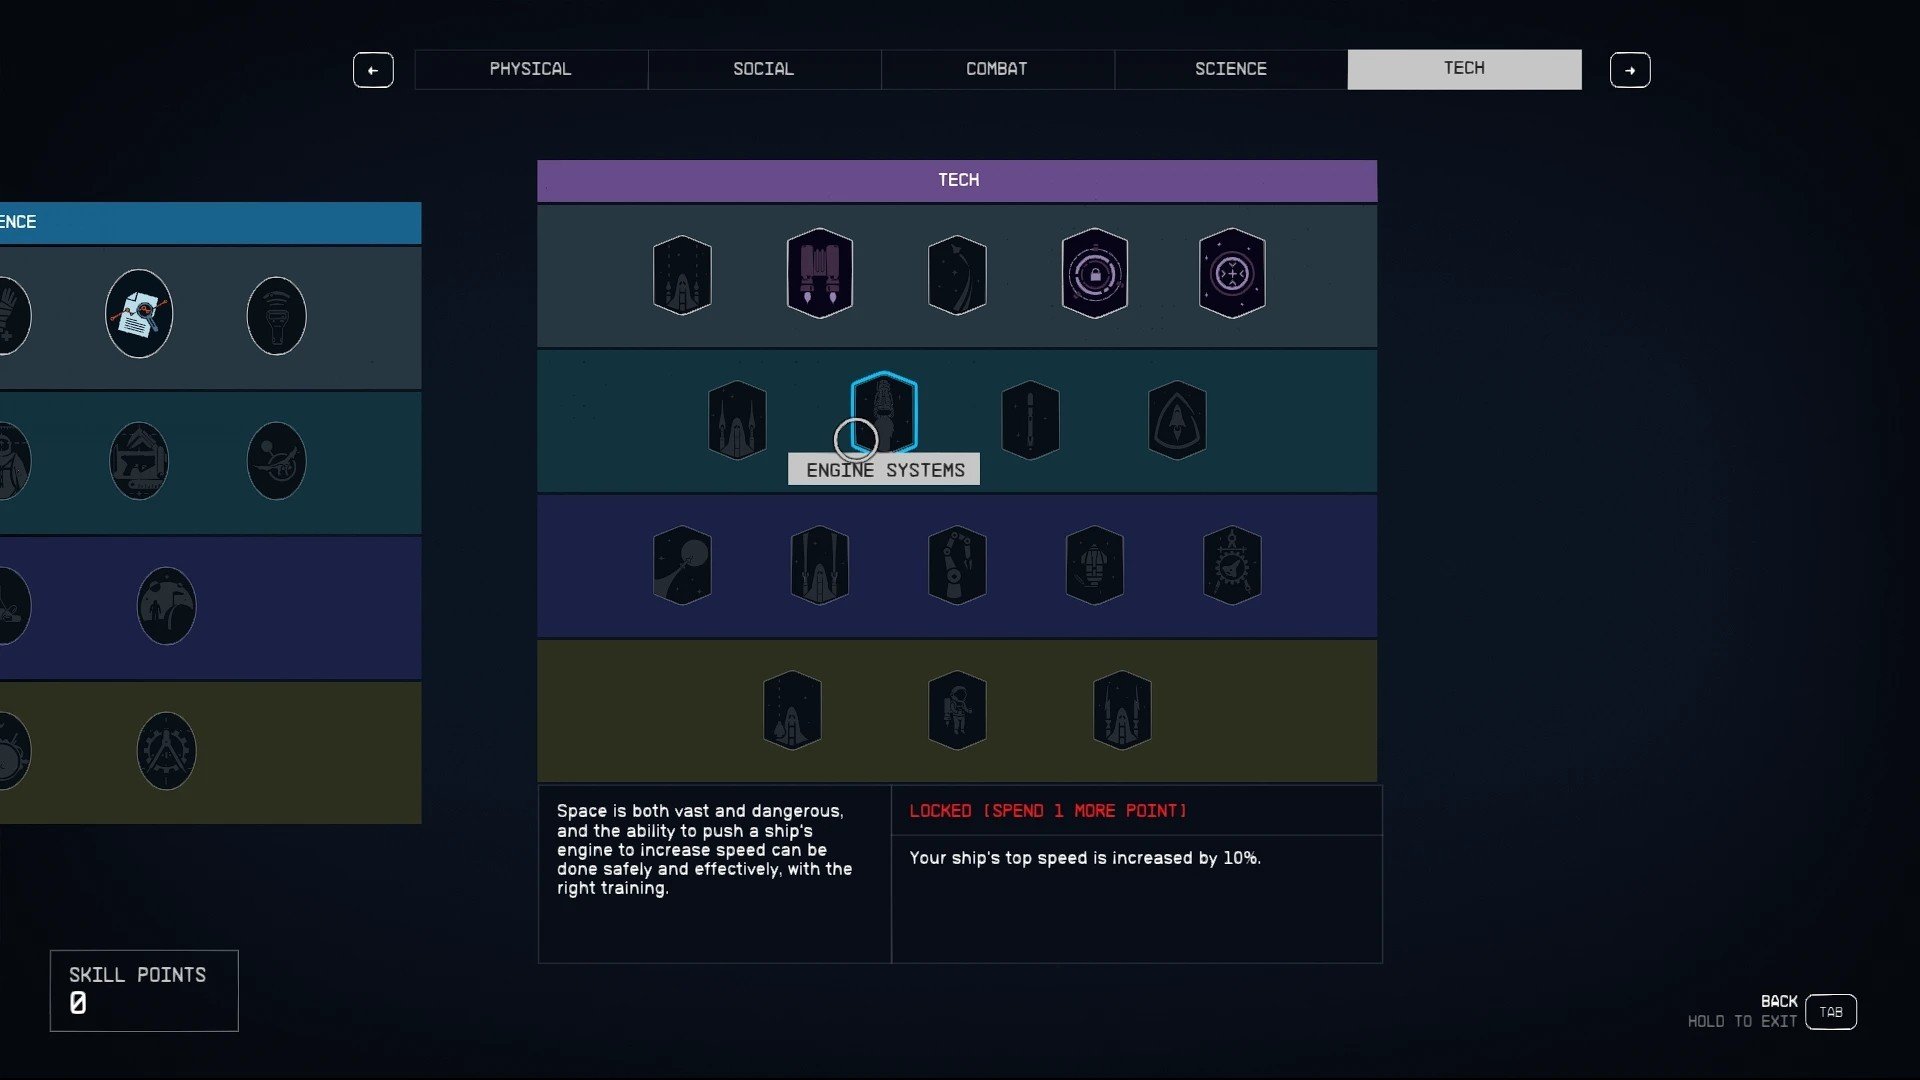The image size is (1920, 1080).
Task: Switch to the Physical skills tab
Action: [x=531, y=69]
